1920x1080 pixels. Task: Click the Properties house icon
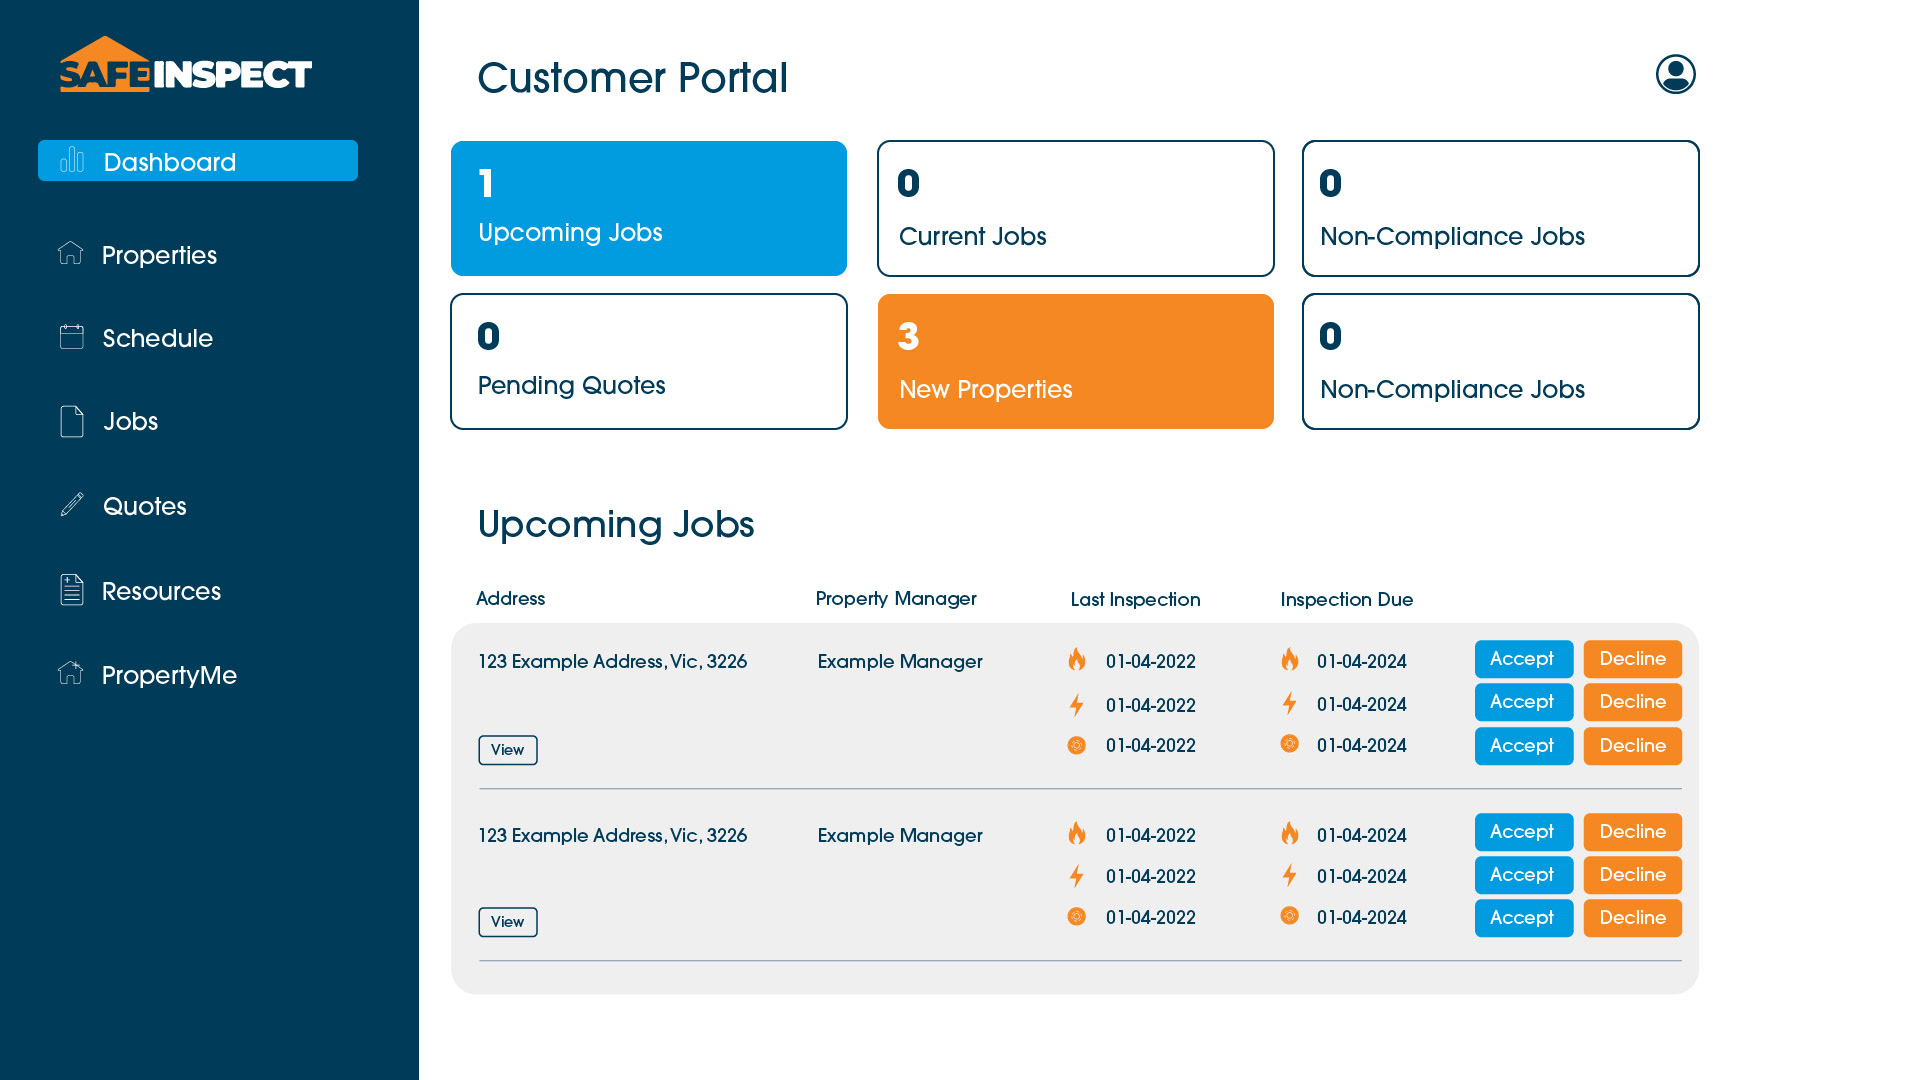71,253
